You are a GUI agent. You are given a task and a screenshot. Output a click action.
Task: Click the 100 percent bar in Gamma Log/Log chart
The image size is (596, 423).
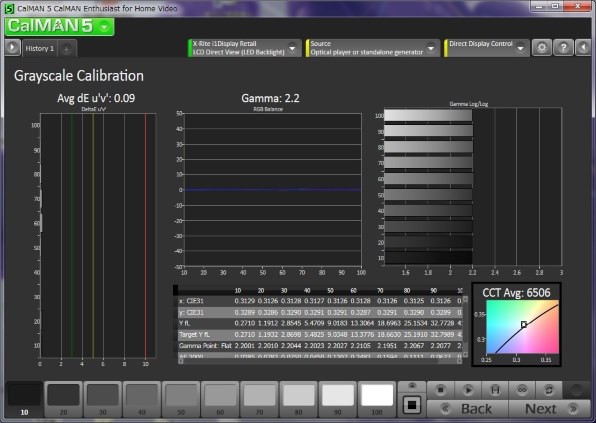pyautogui.click(x=428, y=116)
